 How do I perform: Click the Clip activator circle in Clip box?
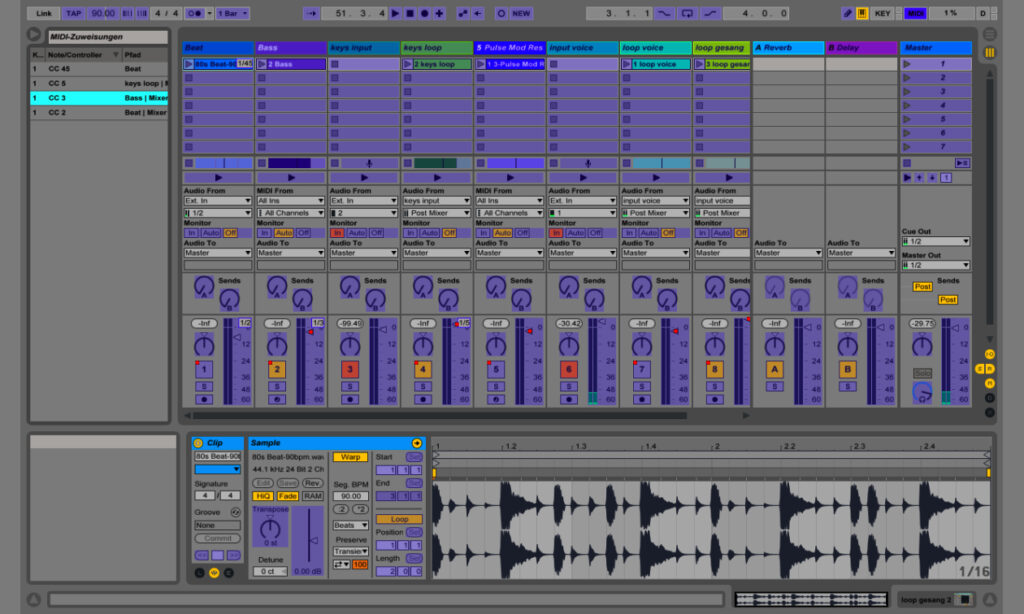199,443
